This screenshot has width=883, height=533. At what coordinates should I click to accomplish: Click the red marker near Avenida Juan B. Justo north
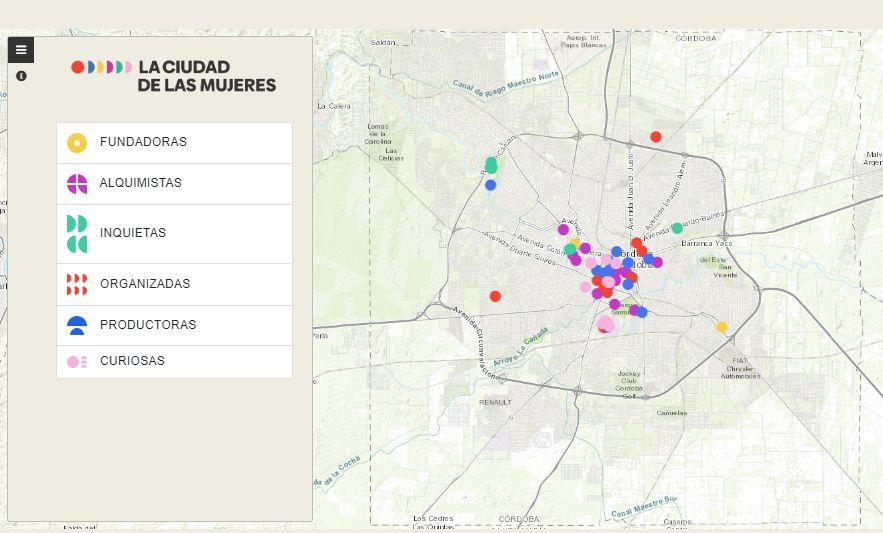[655, 137]
